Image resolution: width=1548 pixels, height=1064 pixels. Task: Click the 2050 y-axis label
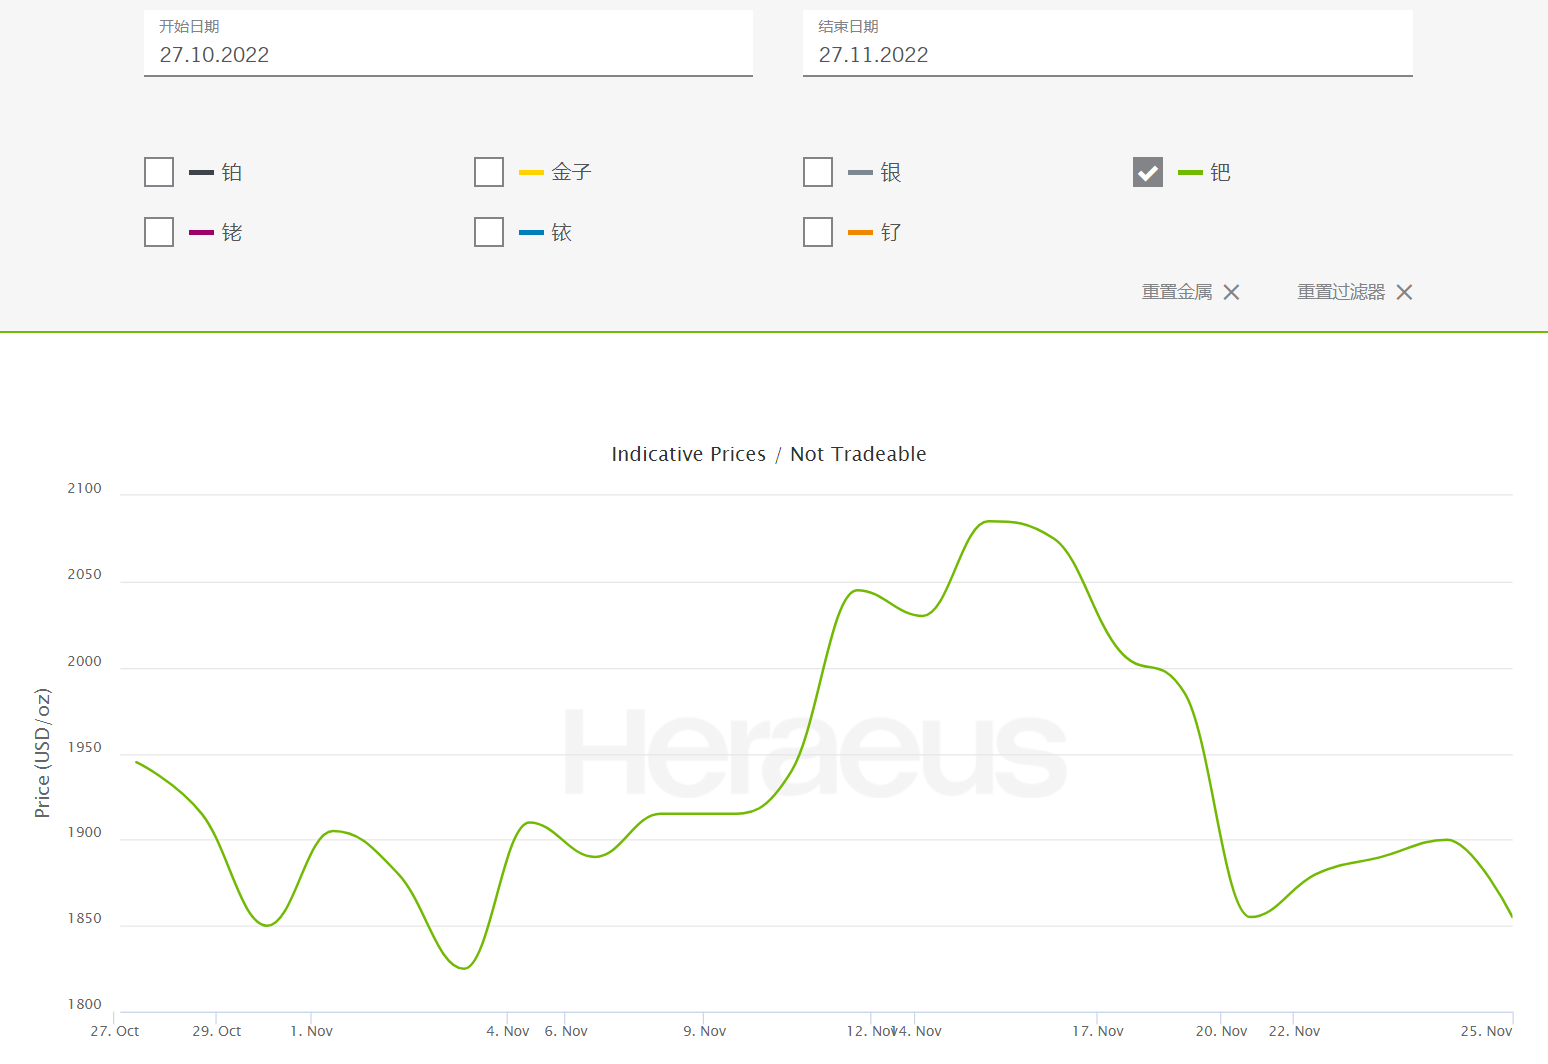(85, 575)
